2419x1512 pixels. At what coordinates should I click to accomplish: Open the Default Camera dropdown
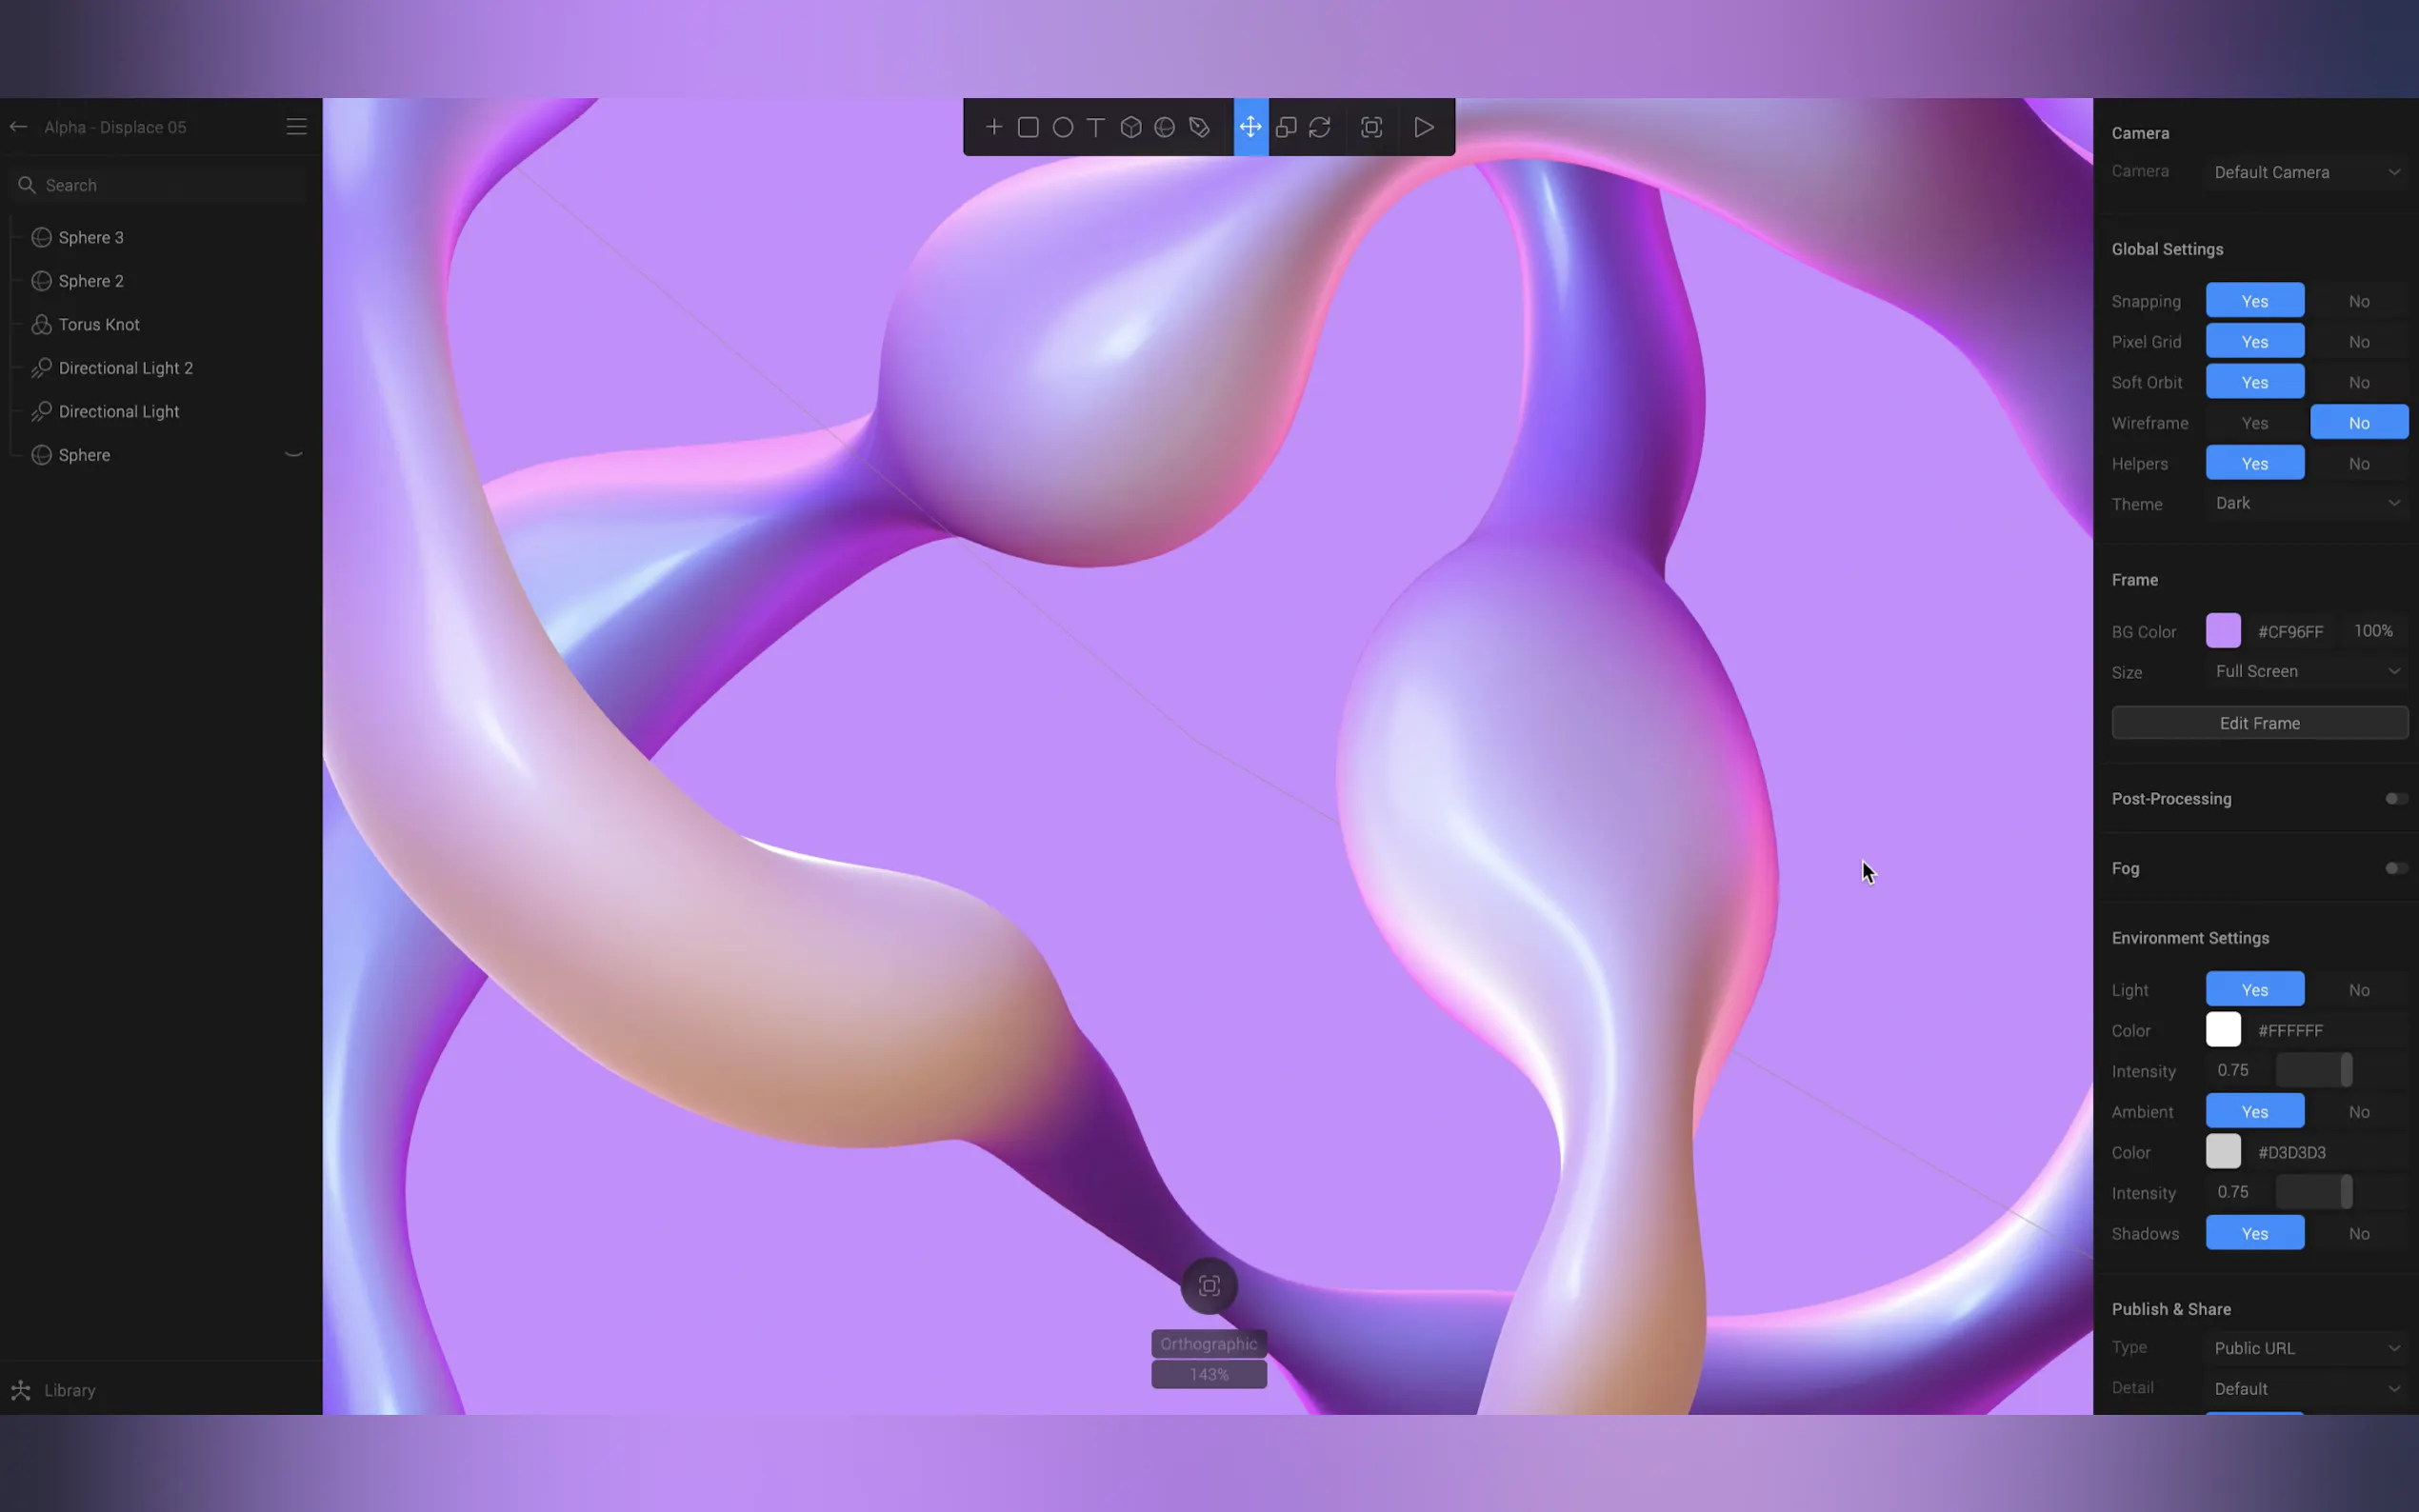[2305, 172]
